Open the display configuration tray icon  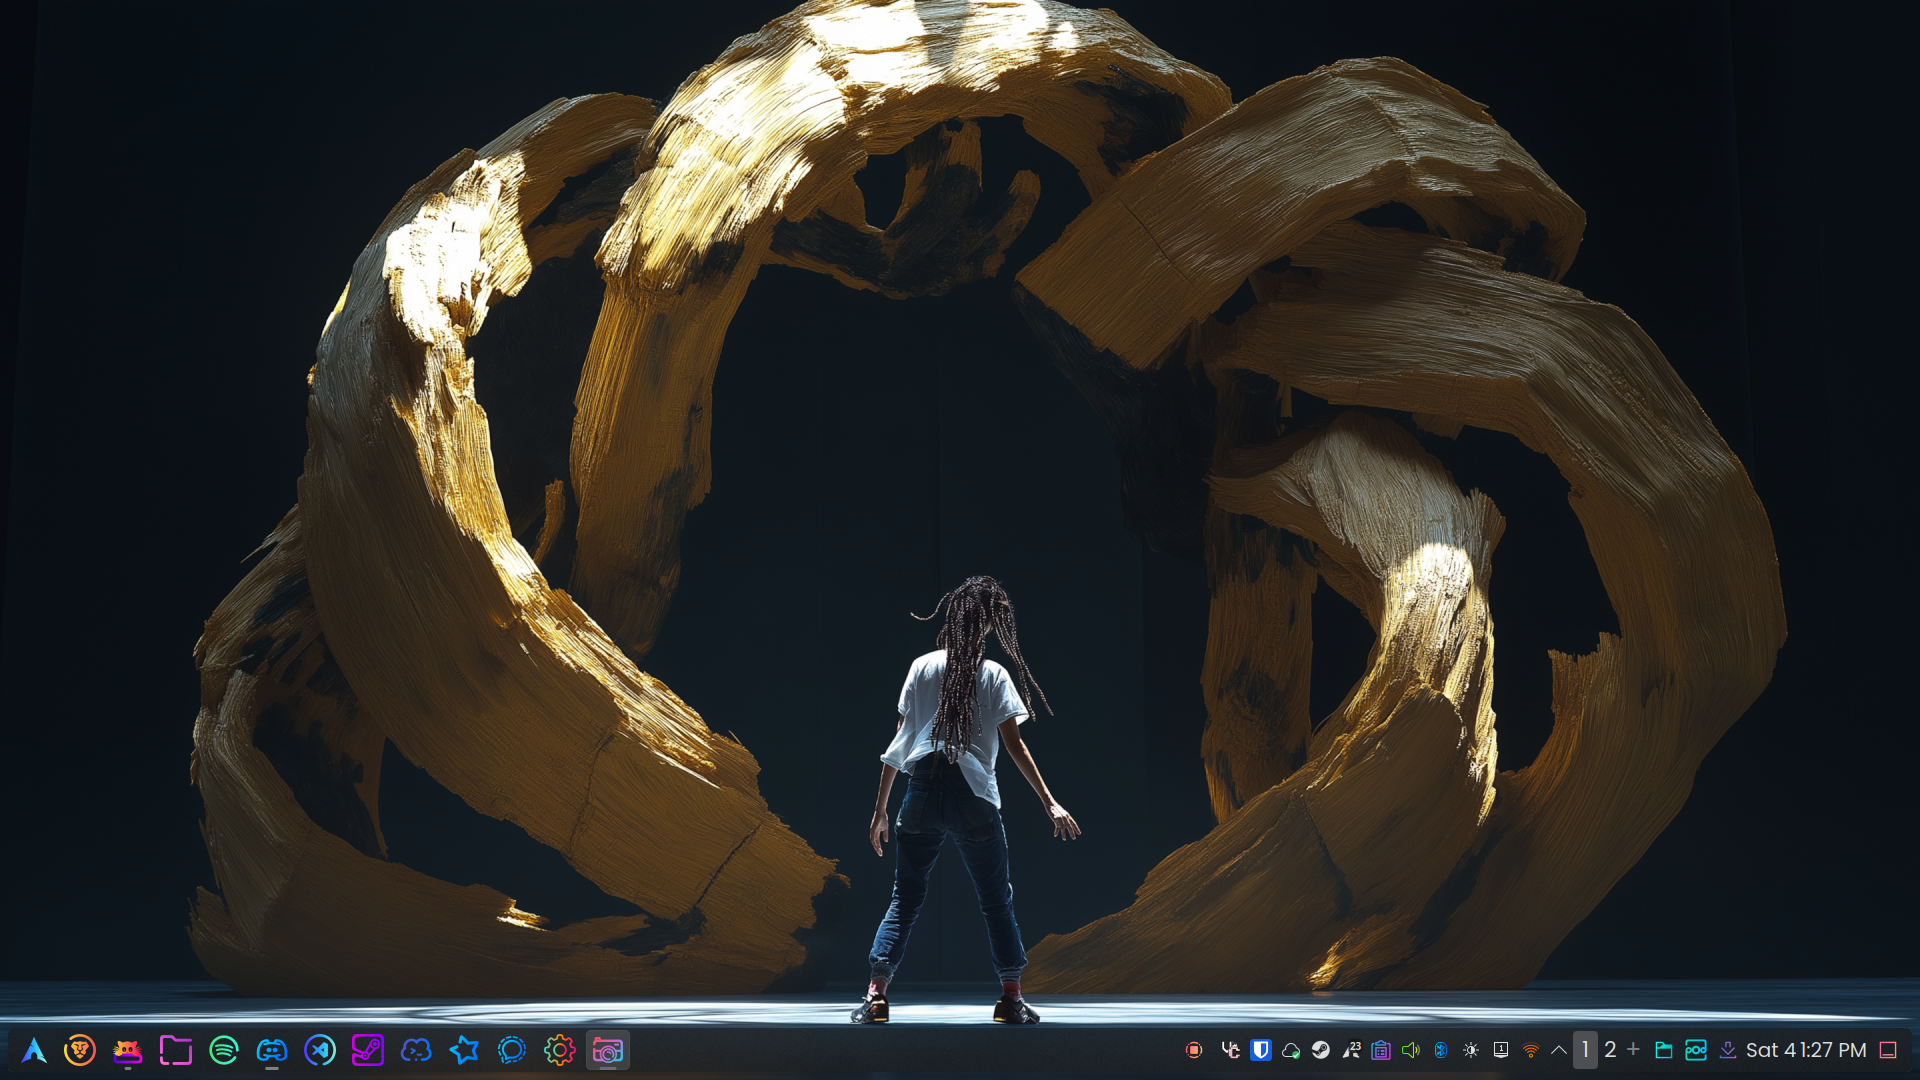pyautogui.click(x=1501, y=1050)
